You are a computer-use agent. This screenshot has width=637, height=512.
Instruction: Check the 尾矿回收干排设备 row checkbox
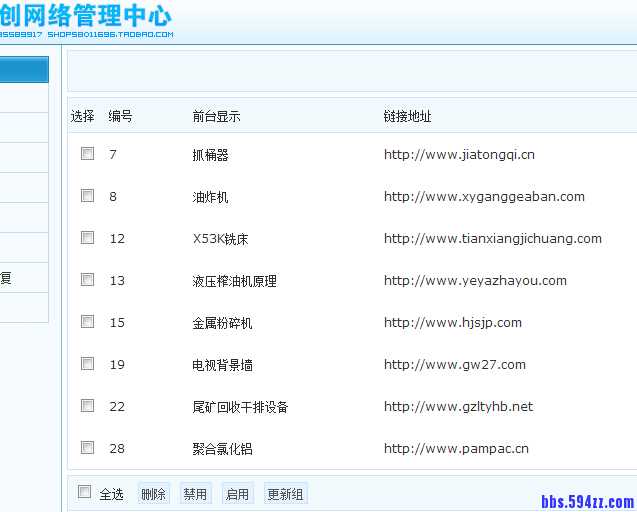(x=88, y=406)
